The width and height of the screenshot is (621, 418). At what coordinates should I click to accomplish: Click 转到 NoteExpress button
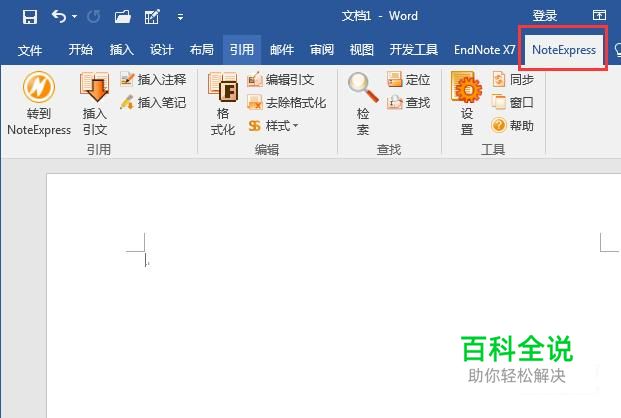point(39,104)
